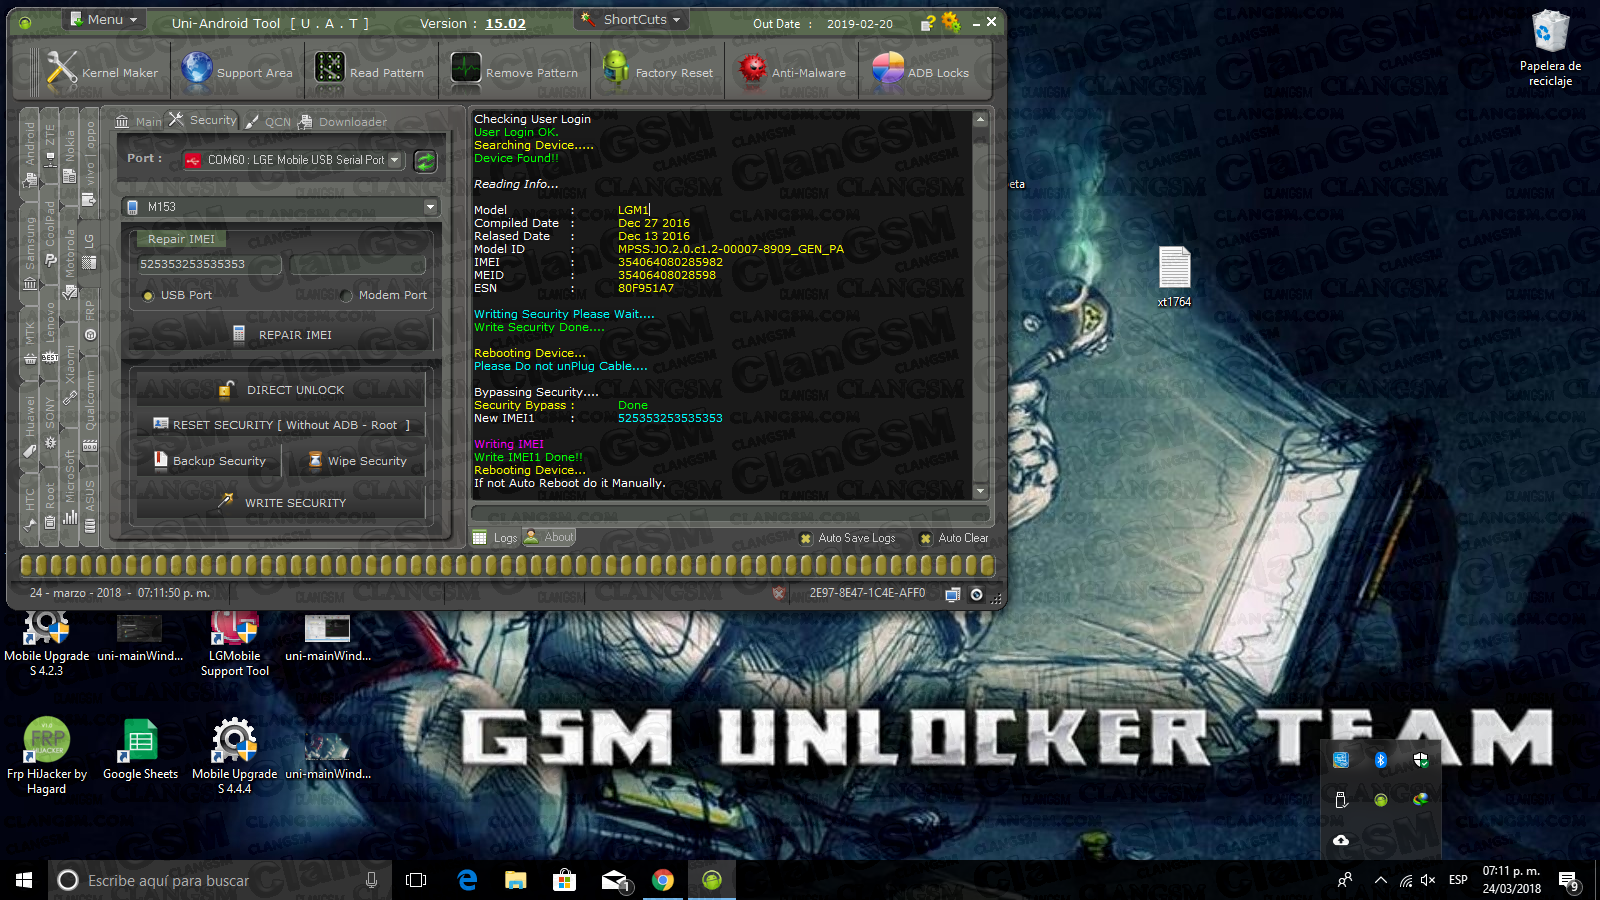Open the ADB Locks tool
The image size is (1600, 900).
(x=920, y=72)
